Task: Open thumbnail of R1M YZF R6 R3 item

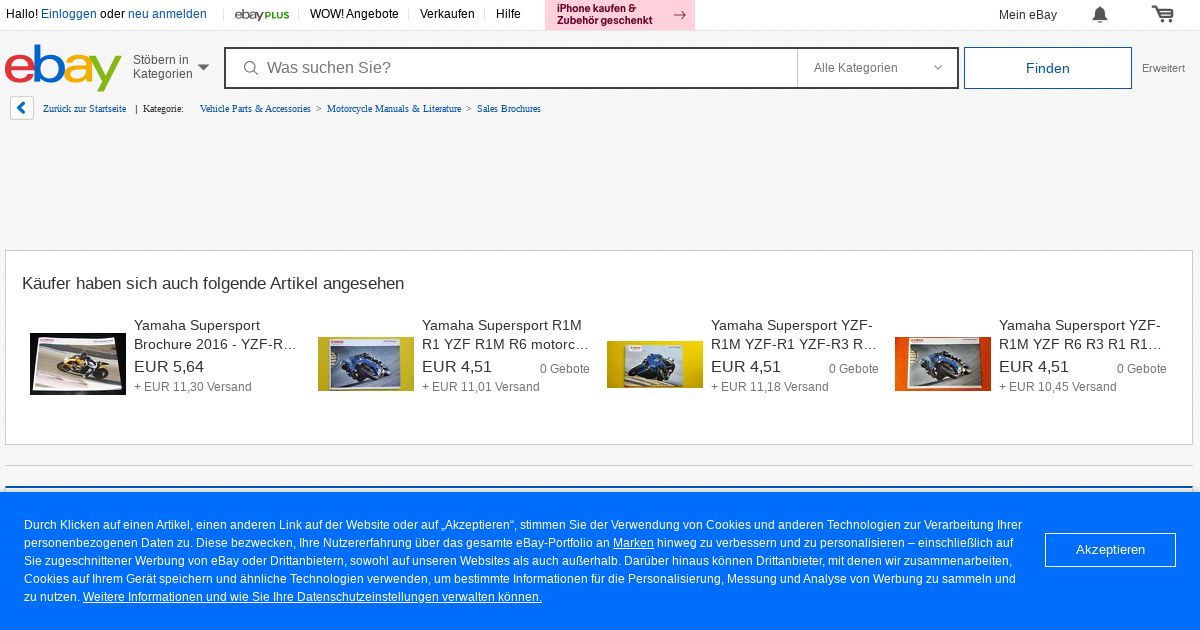Action: point(943,364)
